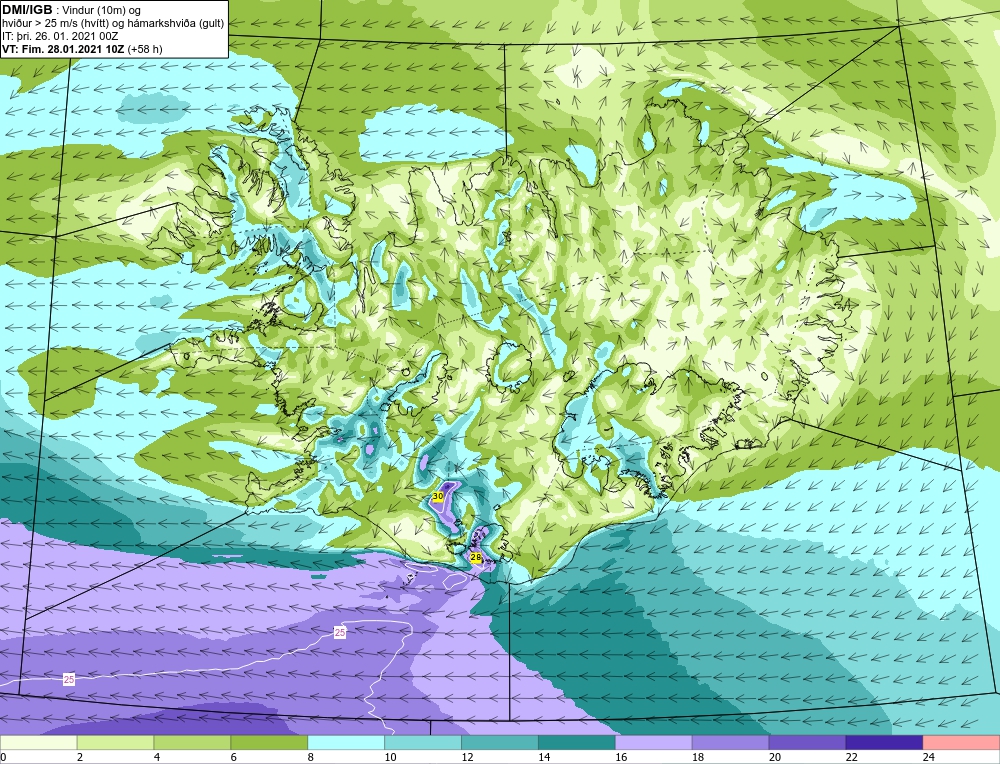Select the pale yellow 0–2 legend swatch

click(38, 743)
